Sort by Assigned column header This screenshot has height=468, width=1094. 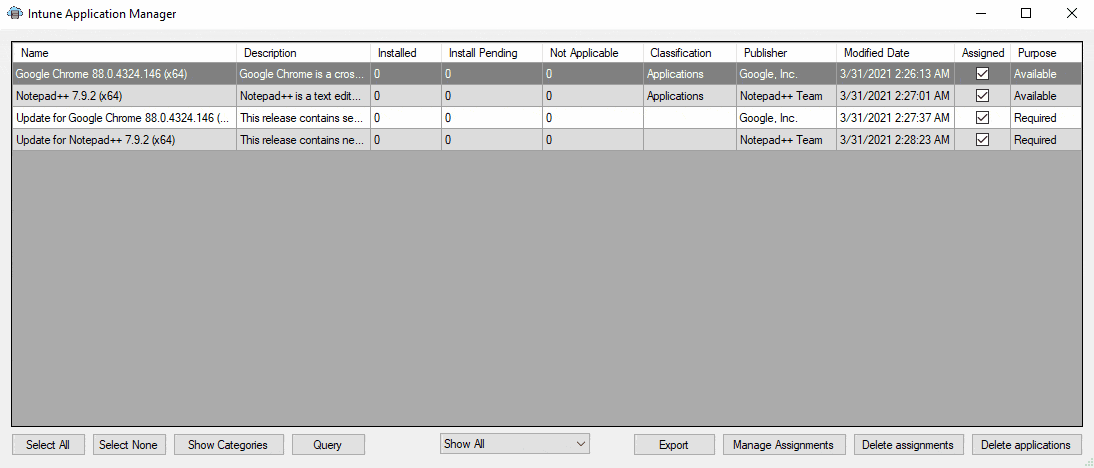click(982, 53)
